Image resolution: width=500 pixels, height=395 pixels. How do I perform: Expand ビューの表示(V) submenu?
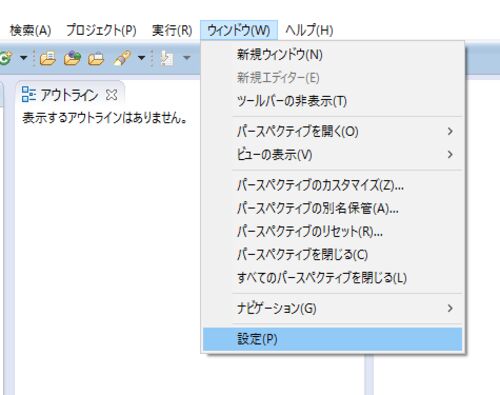[x=332, y=155]
